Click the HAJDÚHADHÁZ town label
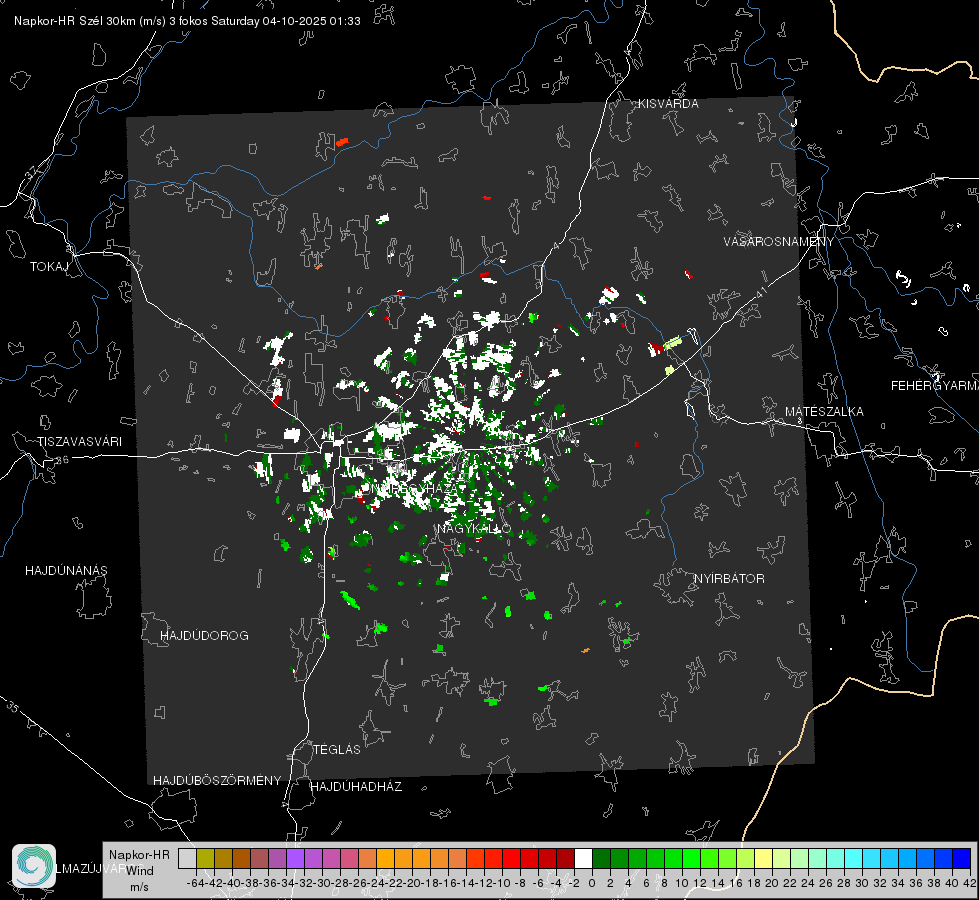 click(x=357, y=787)
